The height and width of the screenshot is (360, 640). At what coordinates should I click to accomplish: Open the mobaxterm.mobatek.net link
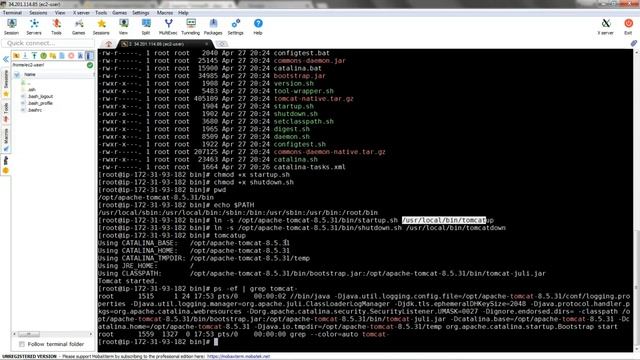point(238,356)
